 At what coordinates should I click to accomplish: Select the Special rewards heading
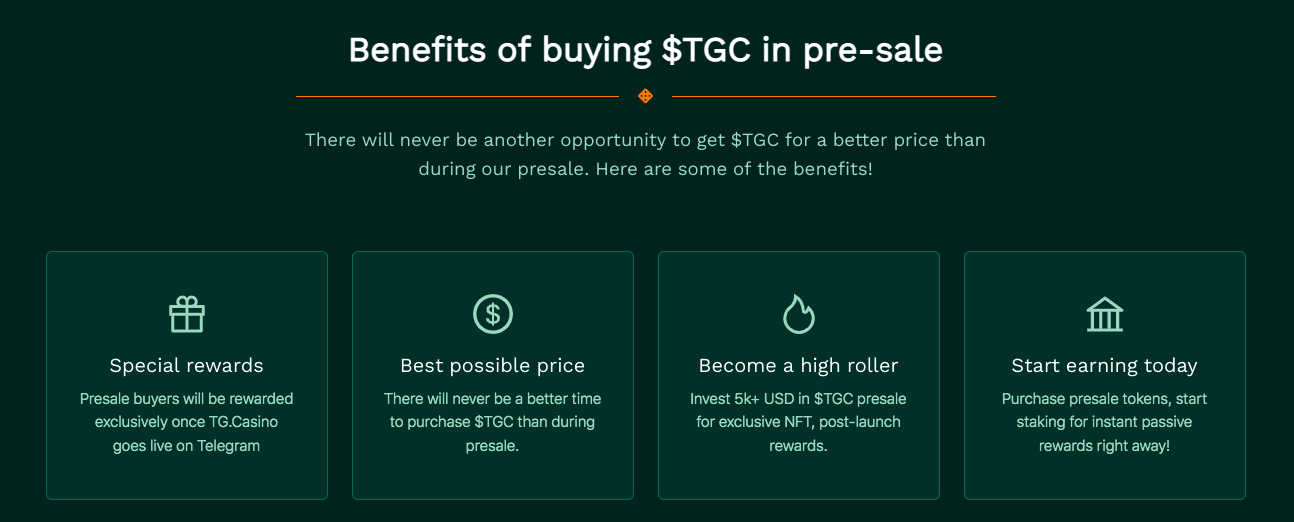pos(187,365)
